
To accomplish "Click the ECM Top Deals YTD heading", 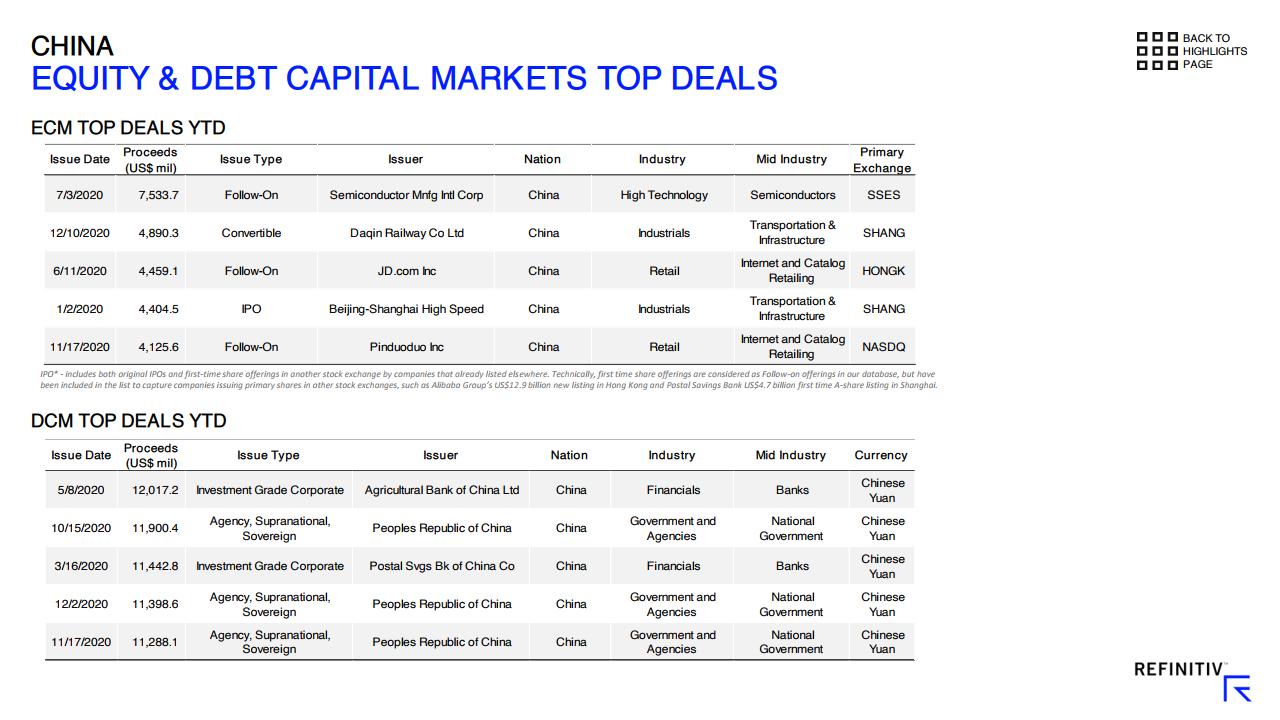I will tap(128, 128).
